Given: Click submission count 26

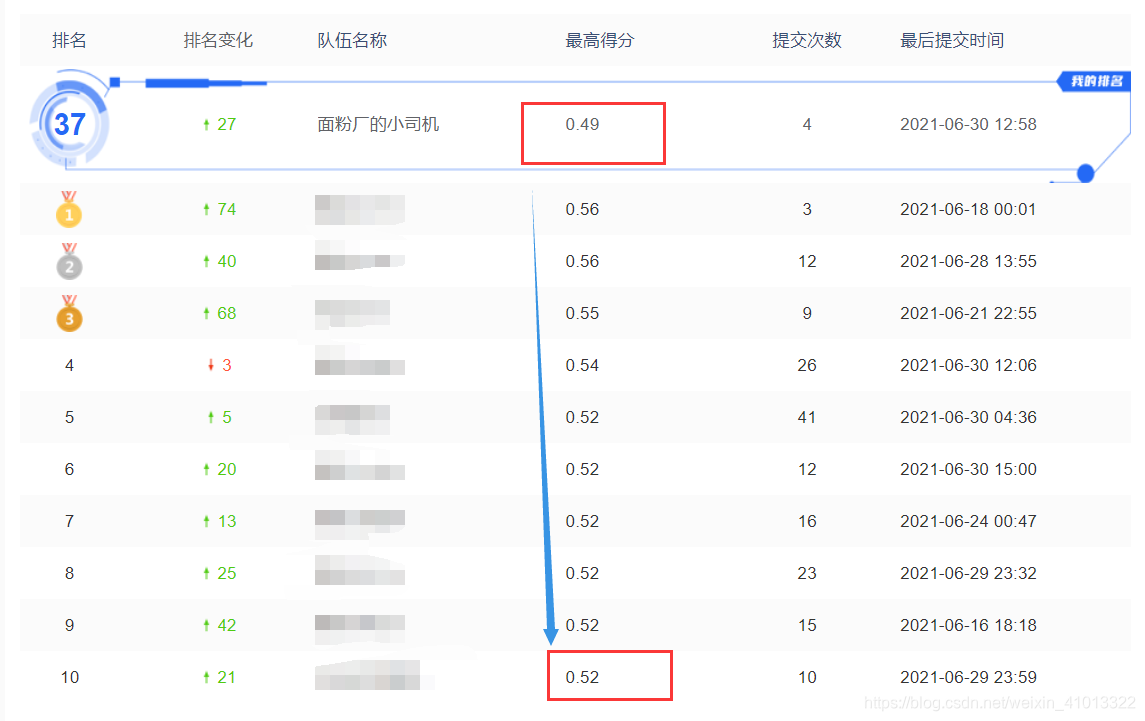Looking at the screenshot, I should 807,365.
